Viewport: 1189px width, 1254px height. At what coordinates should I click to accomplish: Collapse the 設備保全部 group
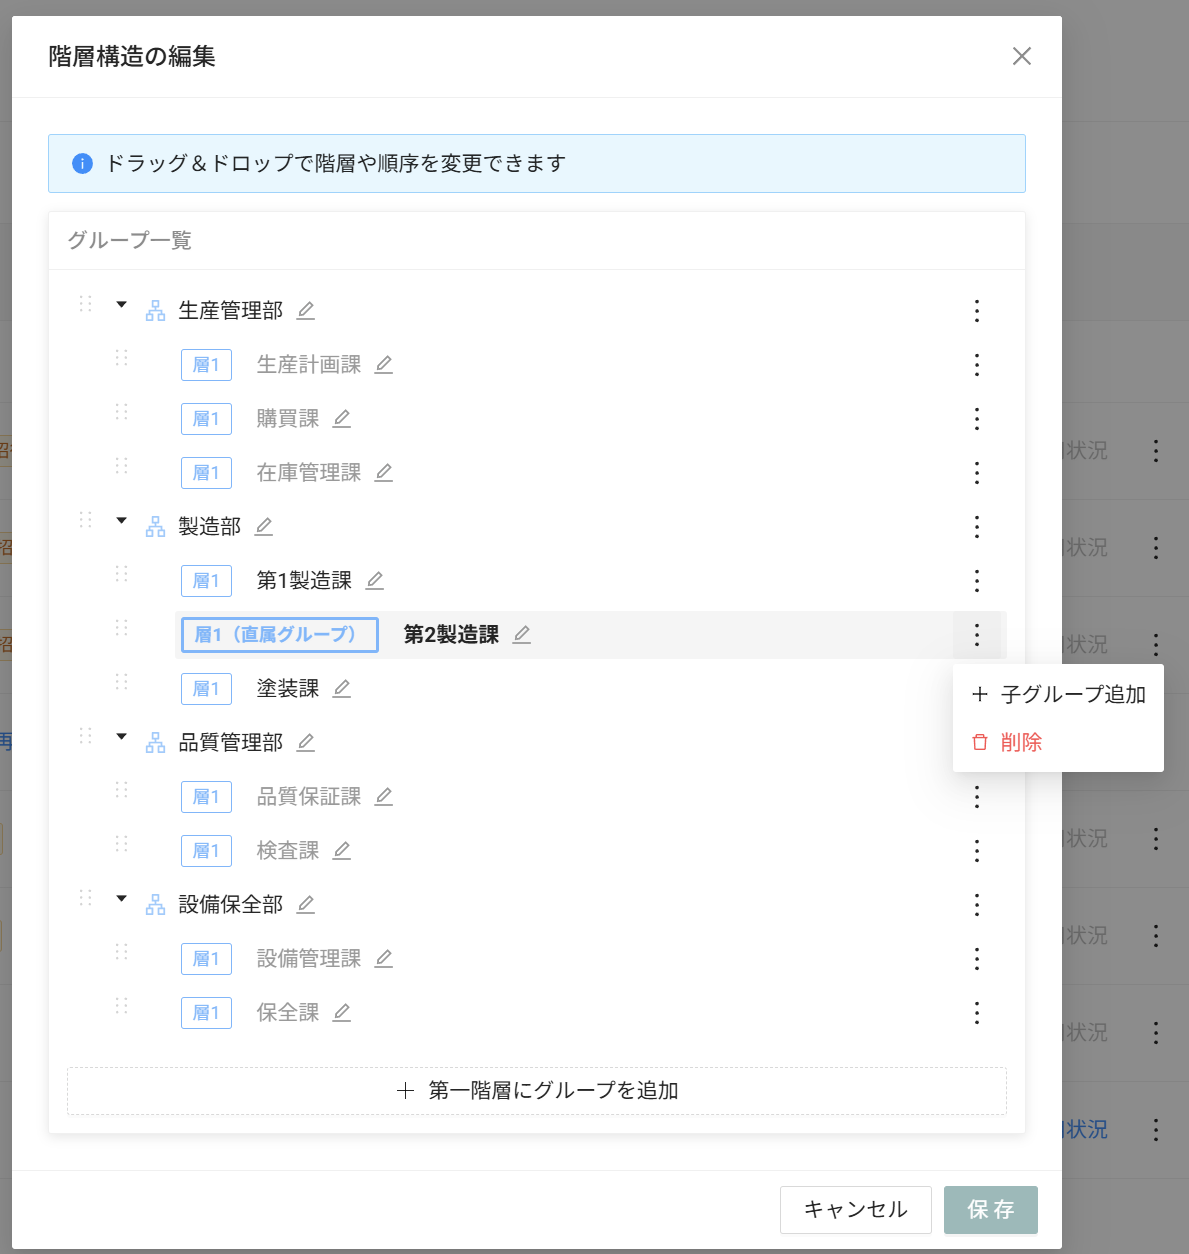click(122, 899)
